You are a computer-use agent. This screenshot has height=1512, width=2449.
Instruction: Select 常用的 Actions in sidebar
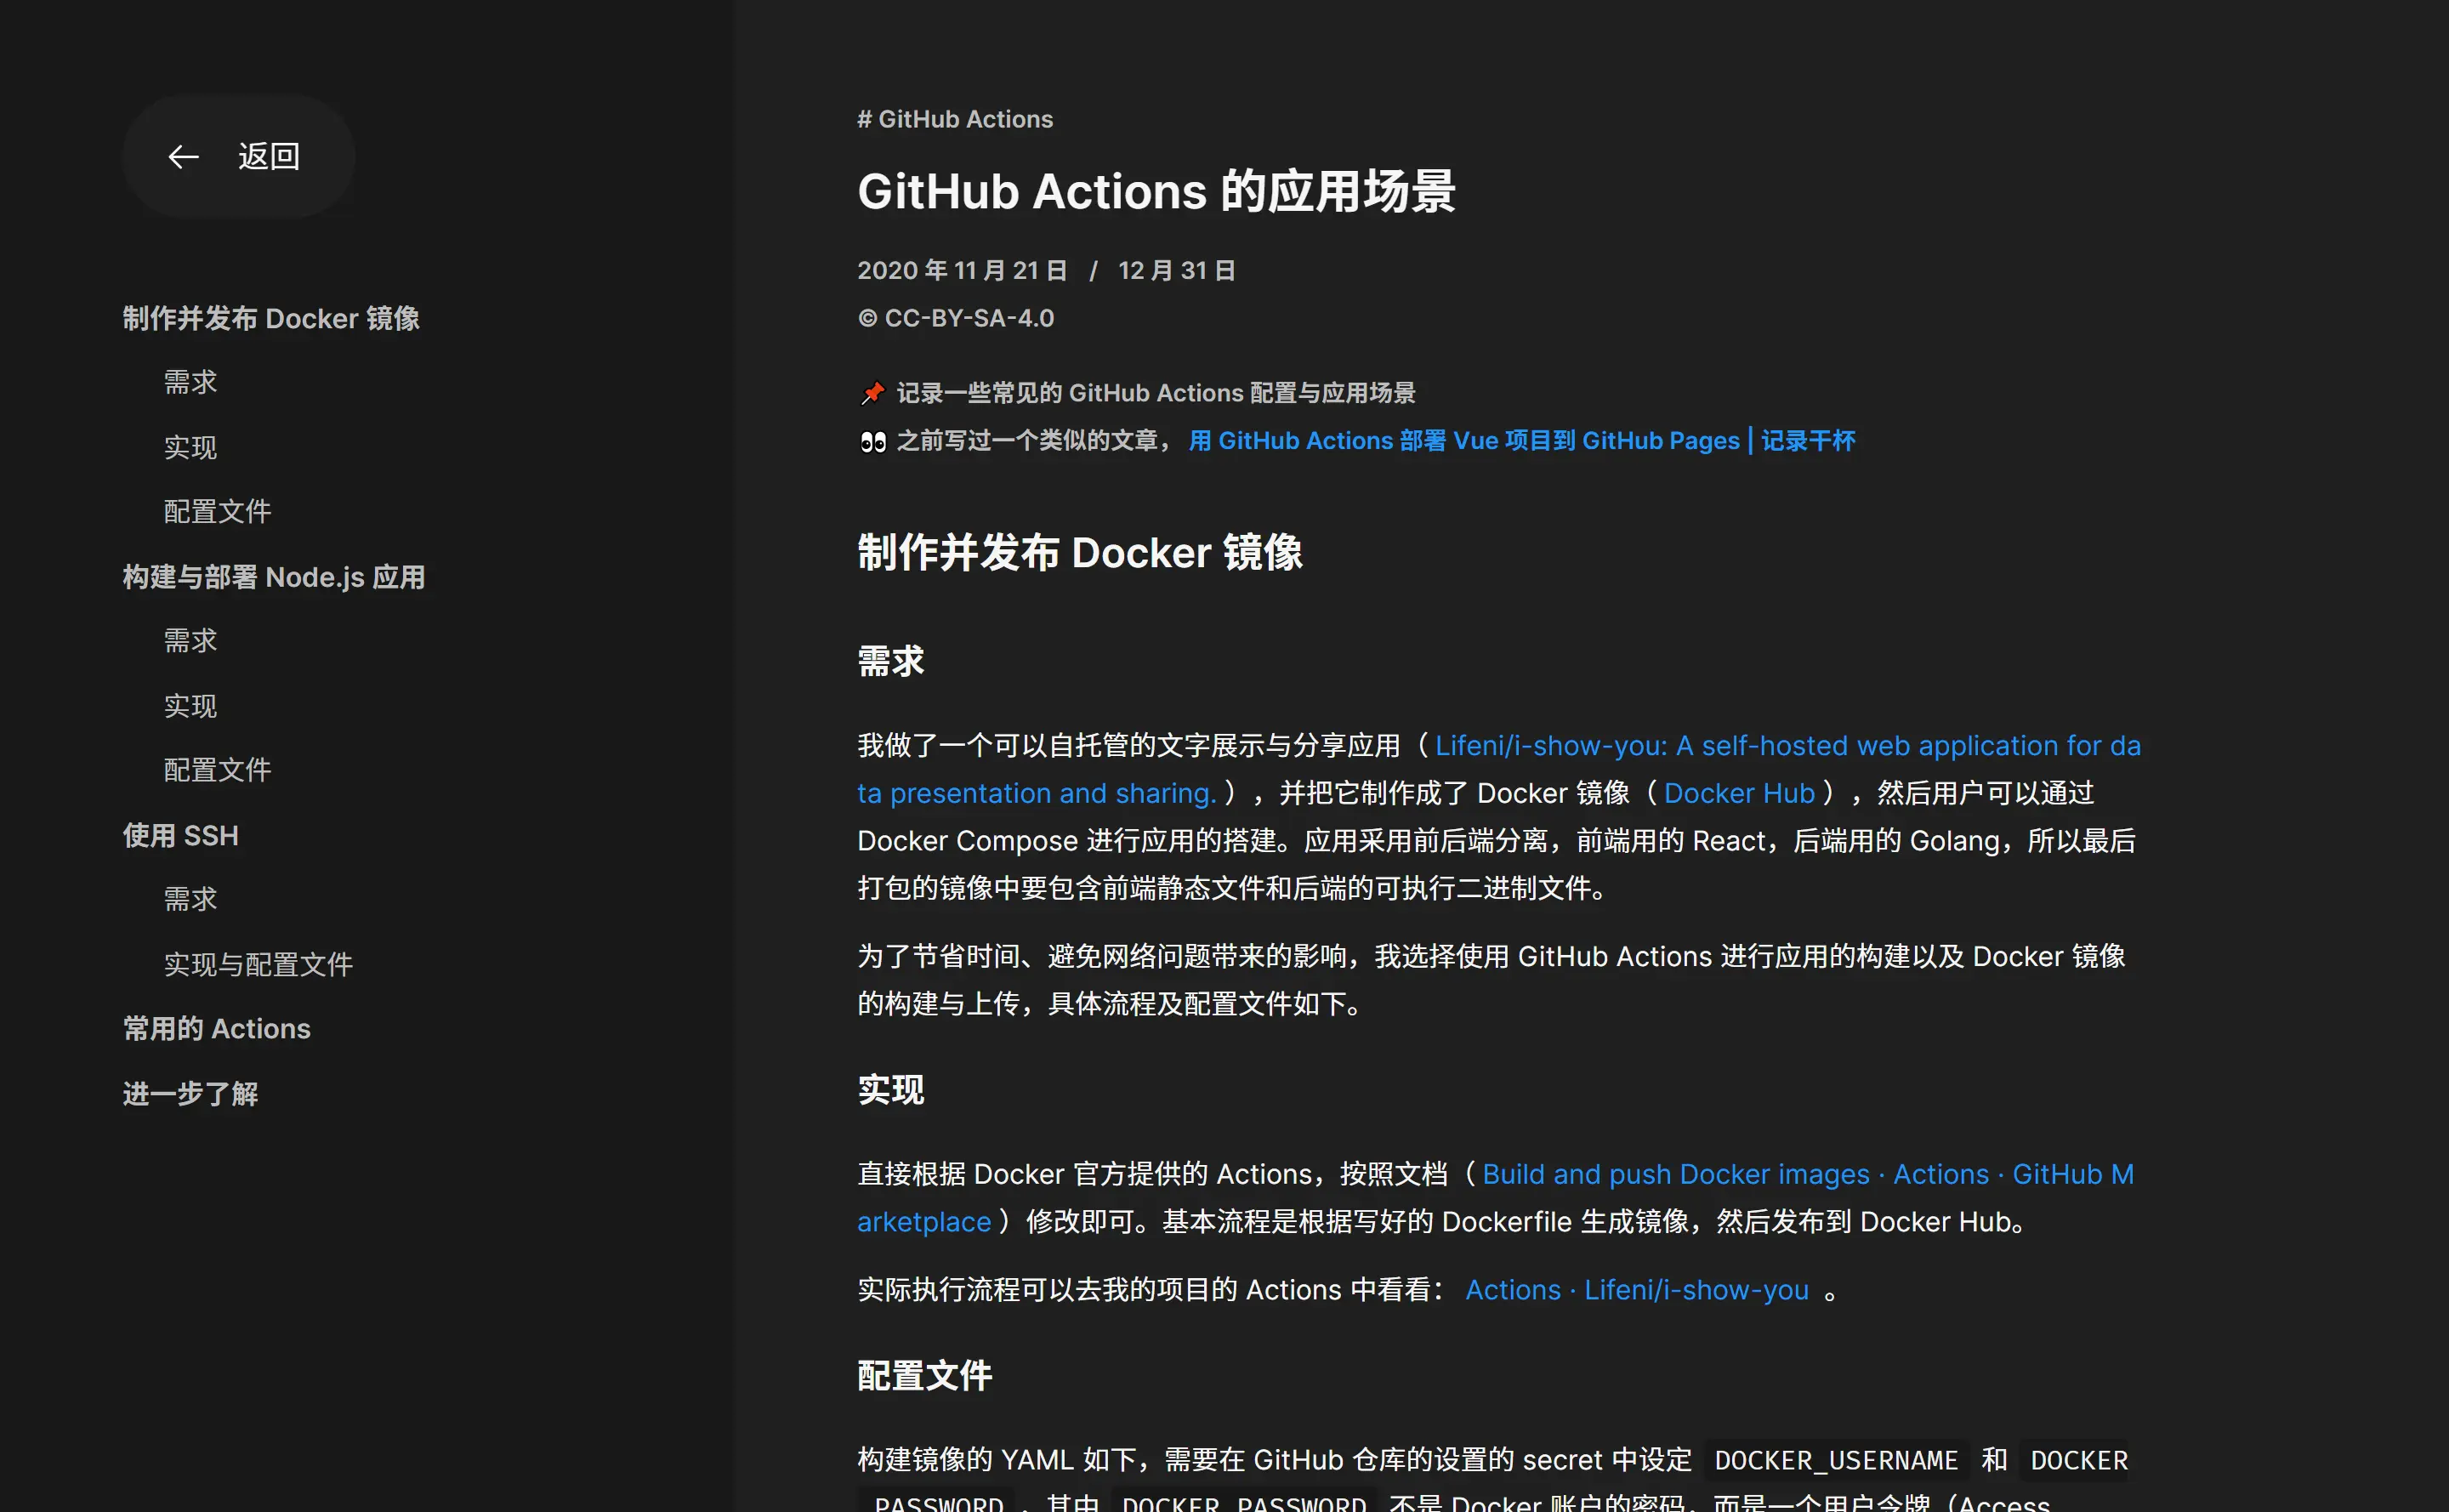pos(216,1028)
